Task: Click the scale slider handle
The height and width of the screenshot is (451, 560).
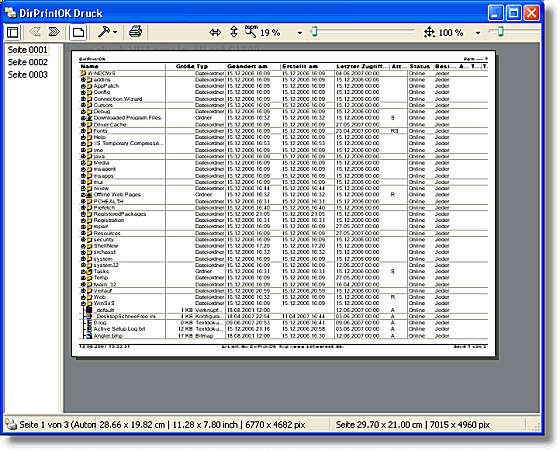Action: pos(501,31)
